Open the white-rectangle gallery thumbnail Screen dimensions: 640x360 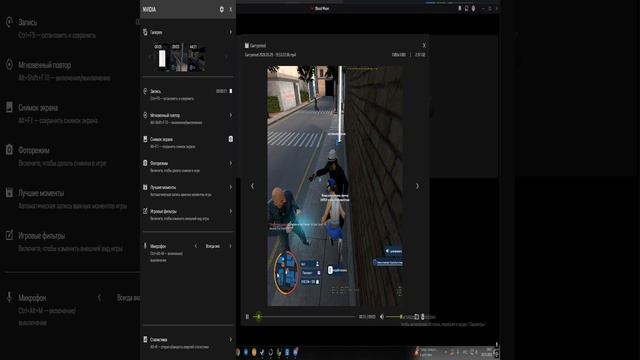click(162, 57)
